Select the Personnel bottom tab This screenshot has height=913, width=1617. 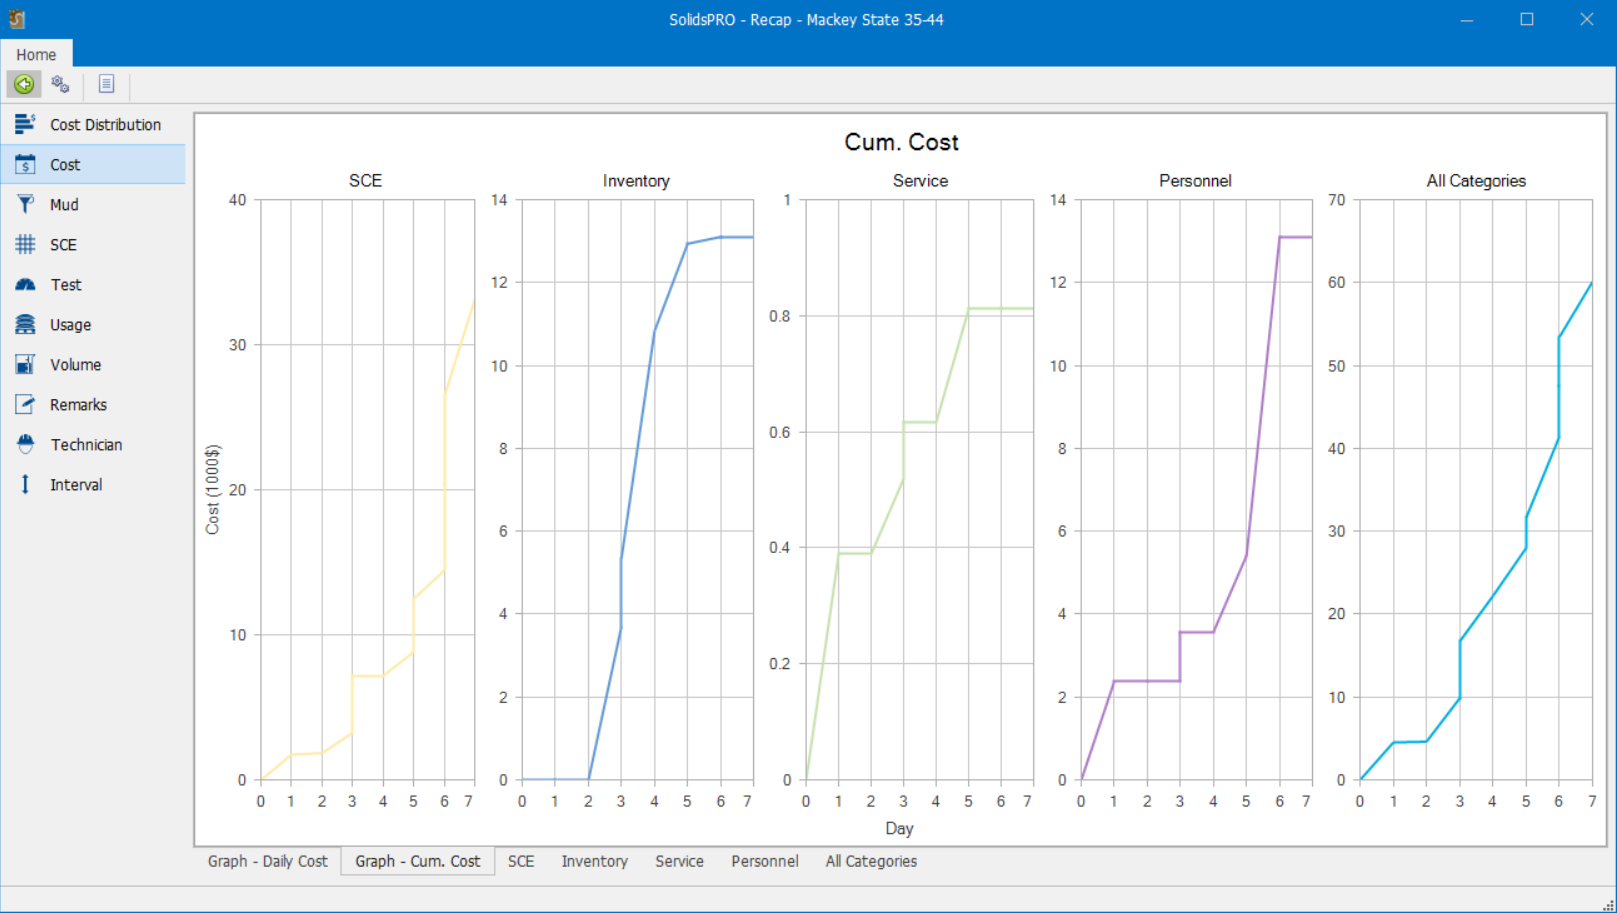(764, 861)
